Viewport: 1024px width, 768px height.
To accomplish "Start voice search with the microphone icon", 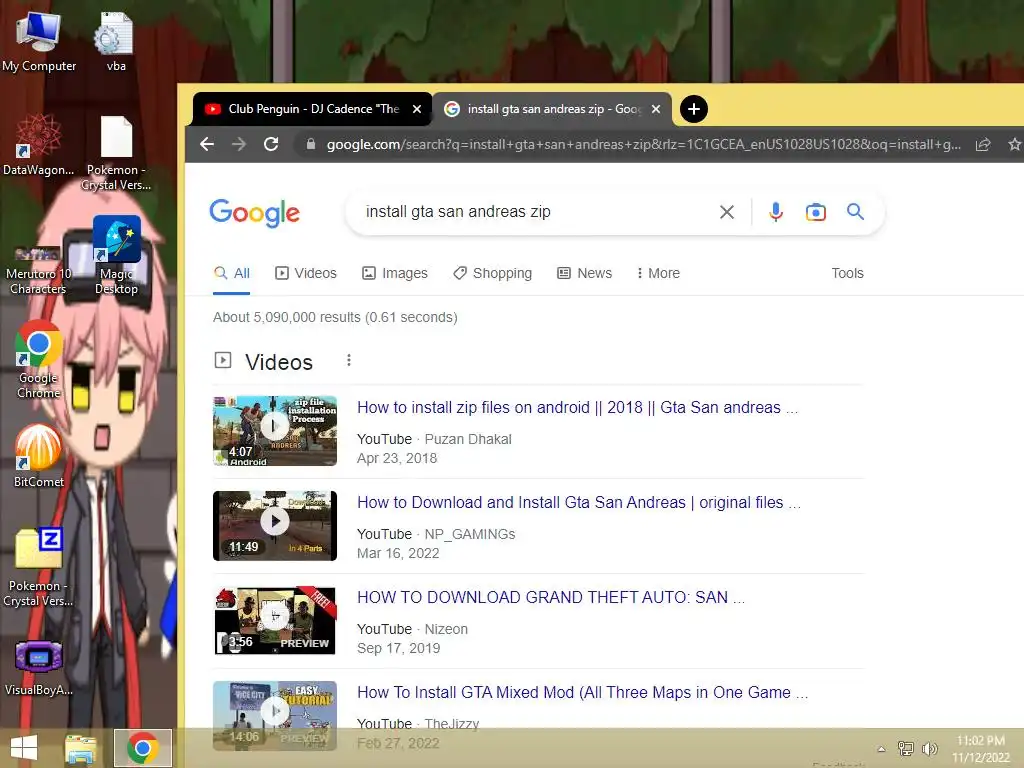I will pos(776,212).
